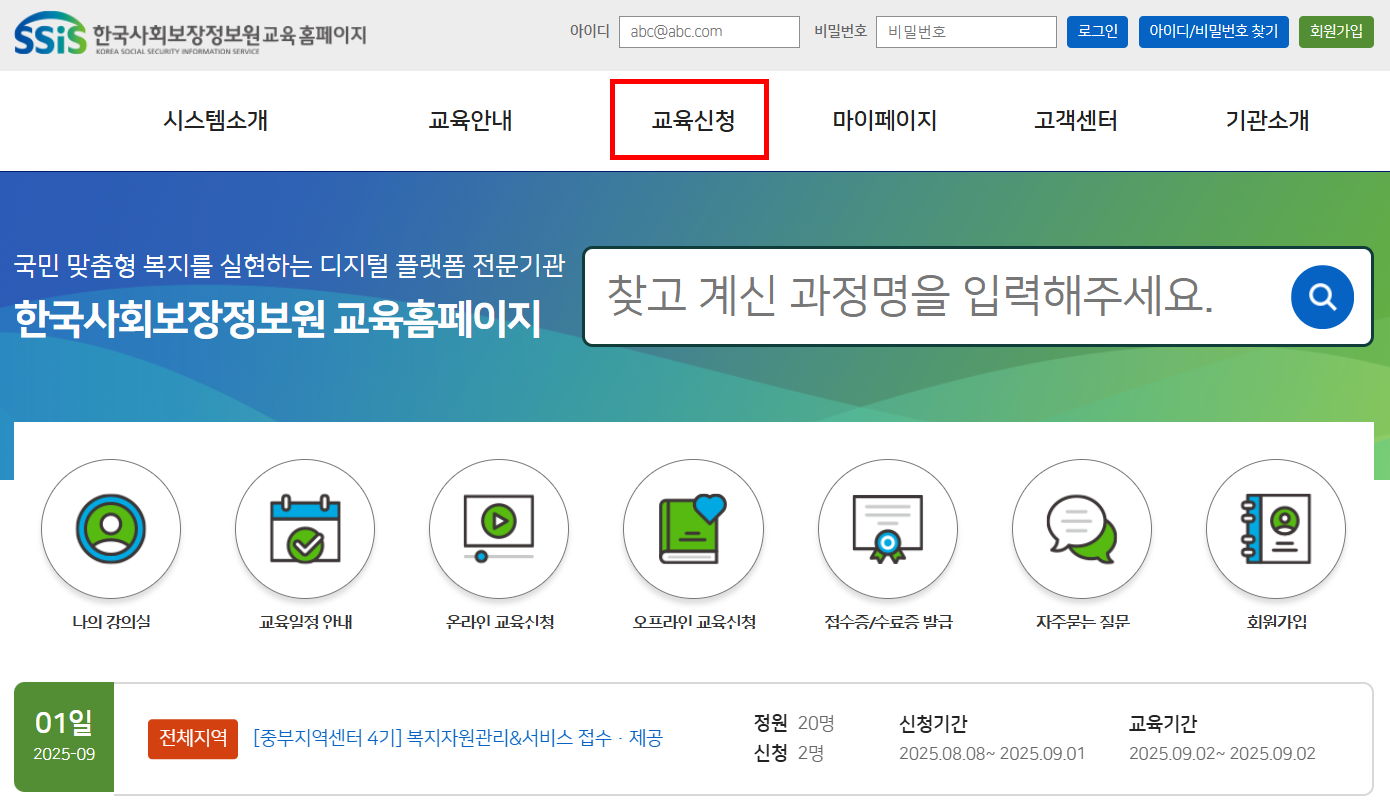Click the 전체지역 red tag
The height and width of the screenshot is (802, 1390).
193,739
